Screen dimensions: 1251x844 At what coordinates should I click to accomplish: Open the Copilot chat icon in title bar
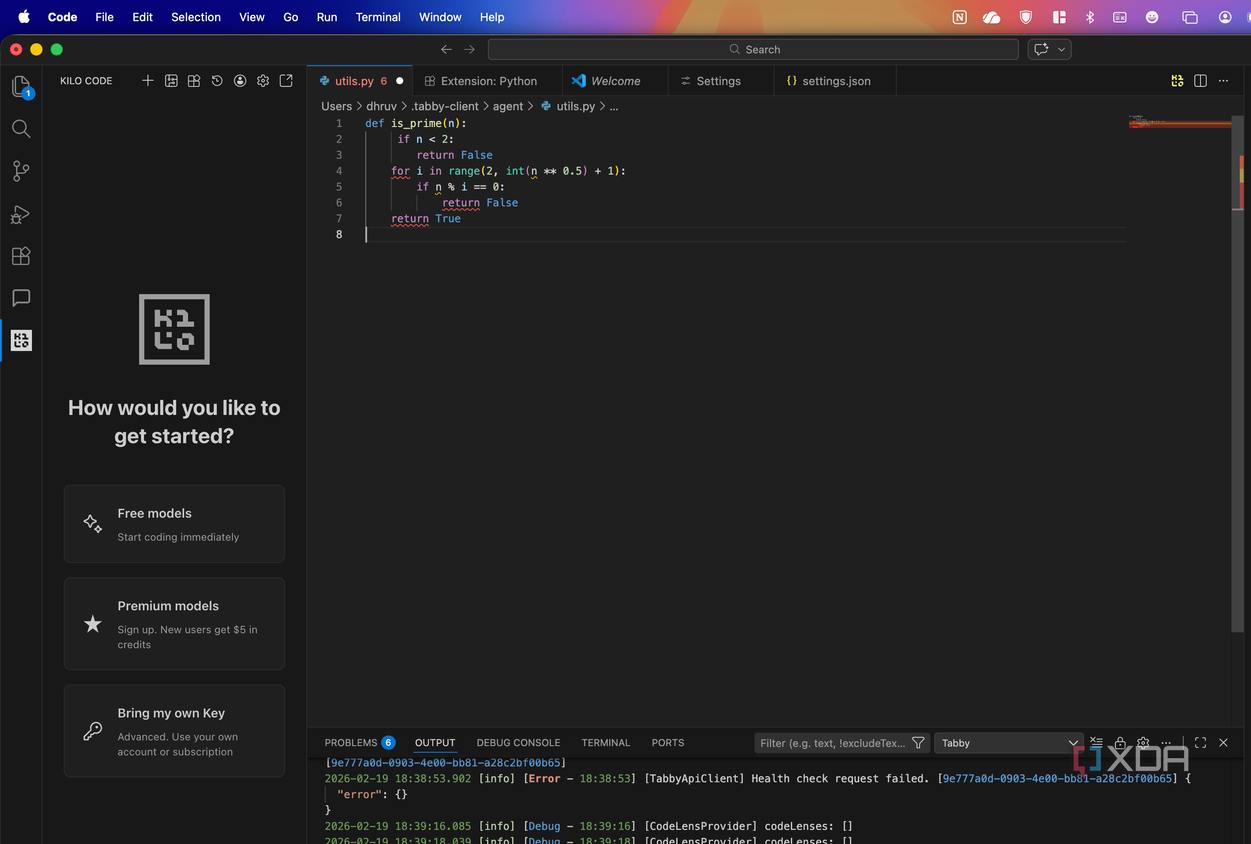pos(1041,49)
